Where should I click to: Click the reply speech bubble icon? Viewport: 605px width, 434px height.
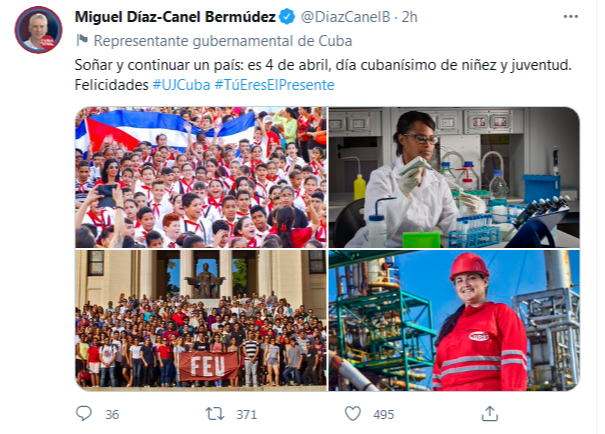tap(83, 414)
